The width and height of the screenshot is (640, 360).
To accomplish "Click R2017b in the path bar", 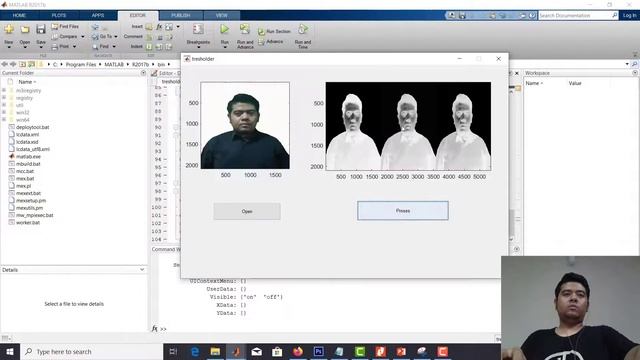I will pos(140,64).
